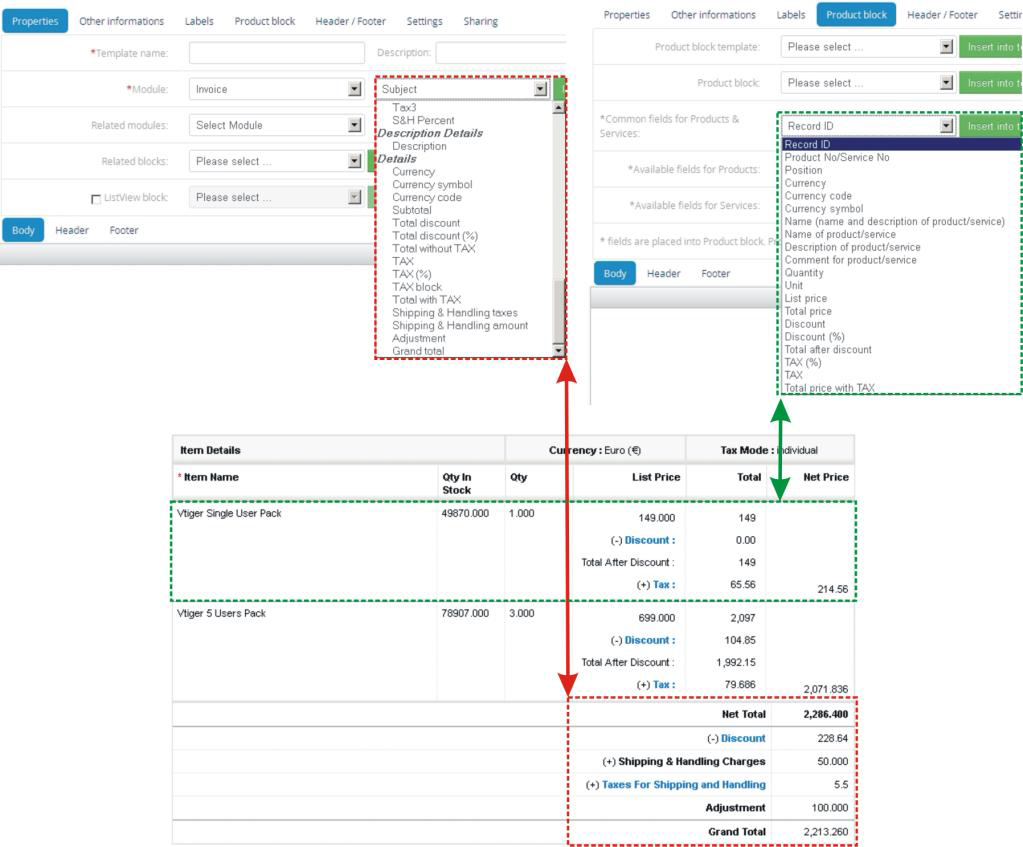
Task: Toggle the ListView block checkbox
Action: [96, 198]
